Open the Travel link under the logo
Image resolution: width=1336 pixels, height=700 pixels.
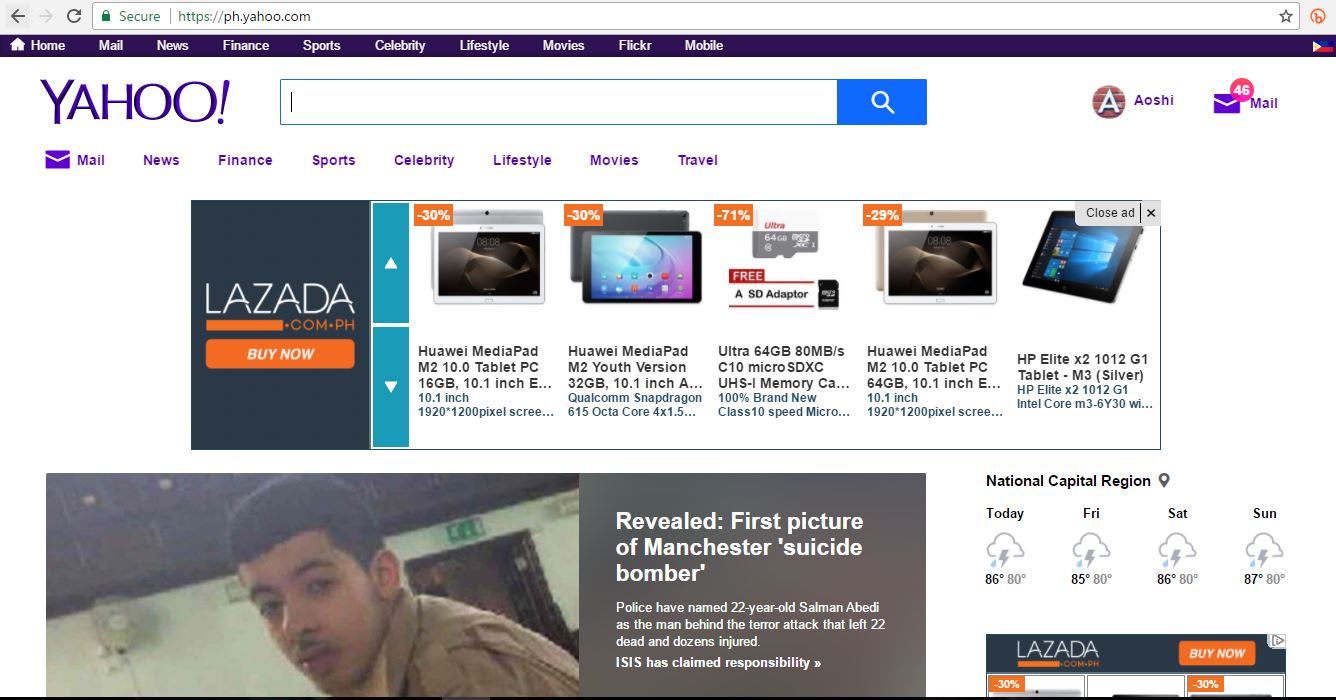coord(698,160)
